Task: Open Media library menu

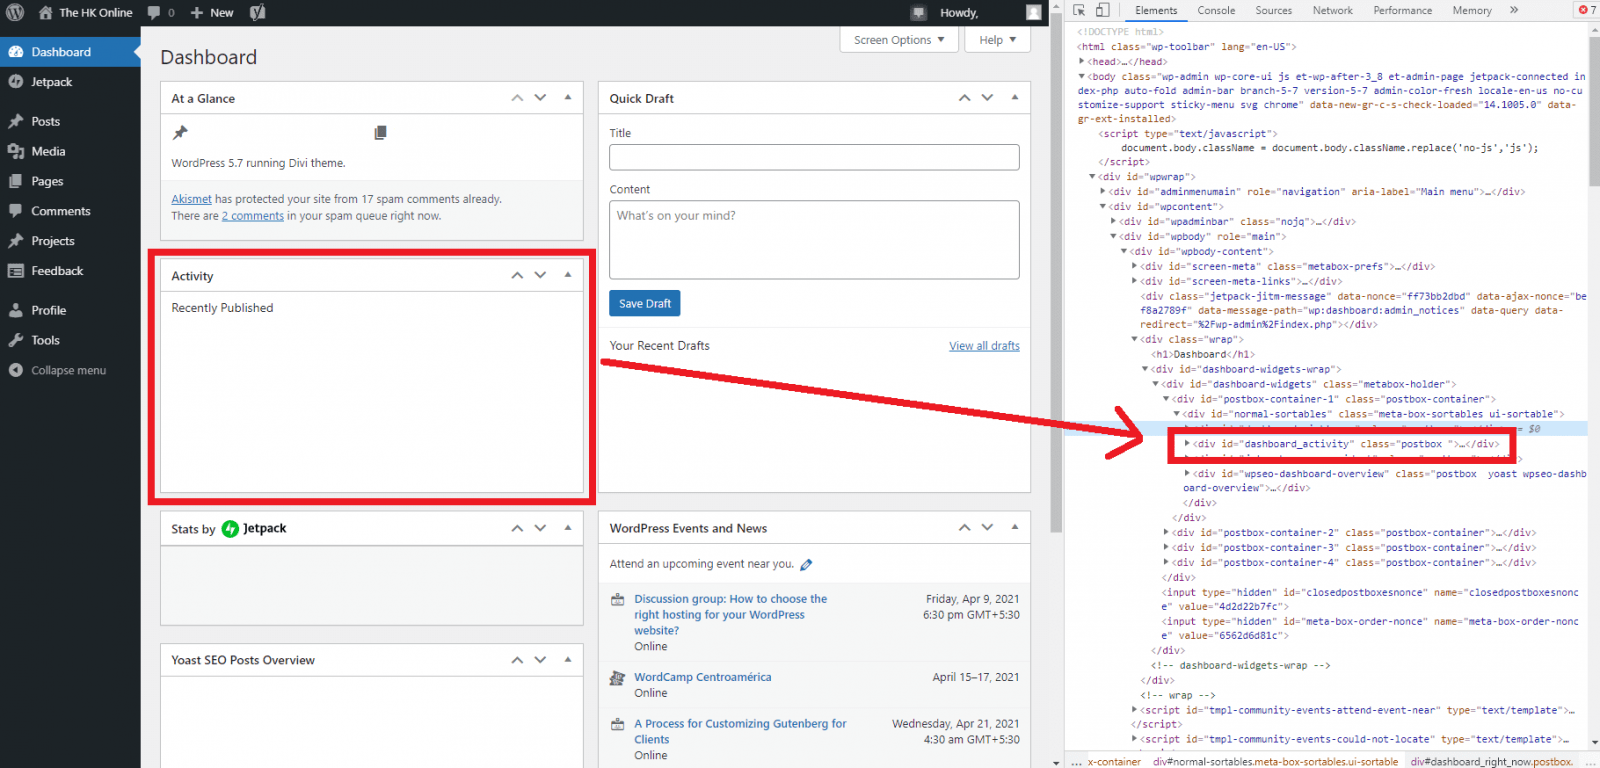Action: tap(70, 151)
